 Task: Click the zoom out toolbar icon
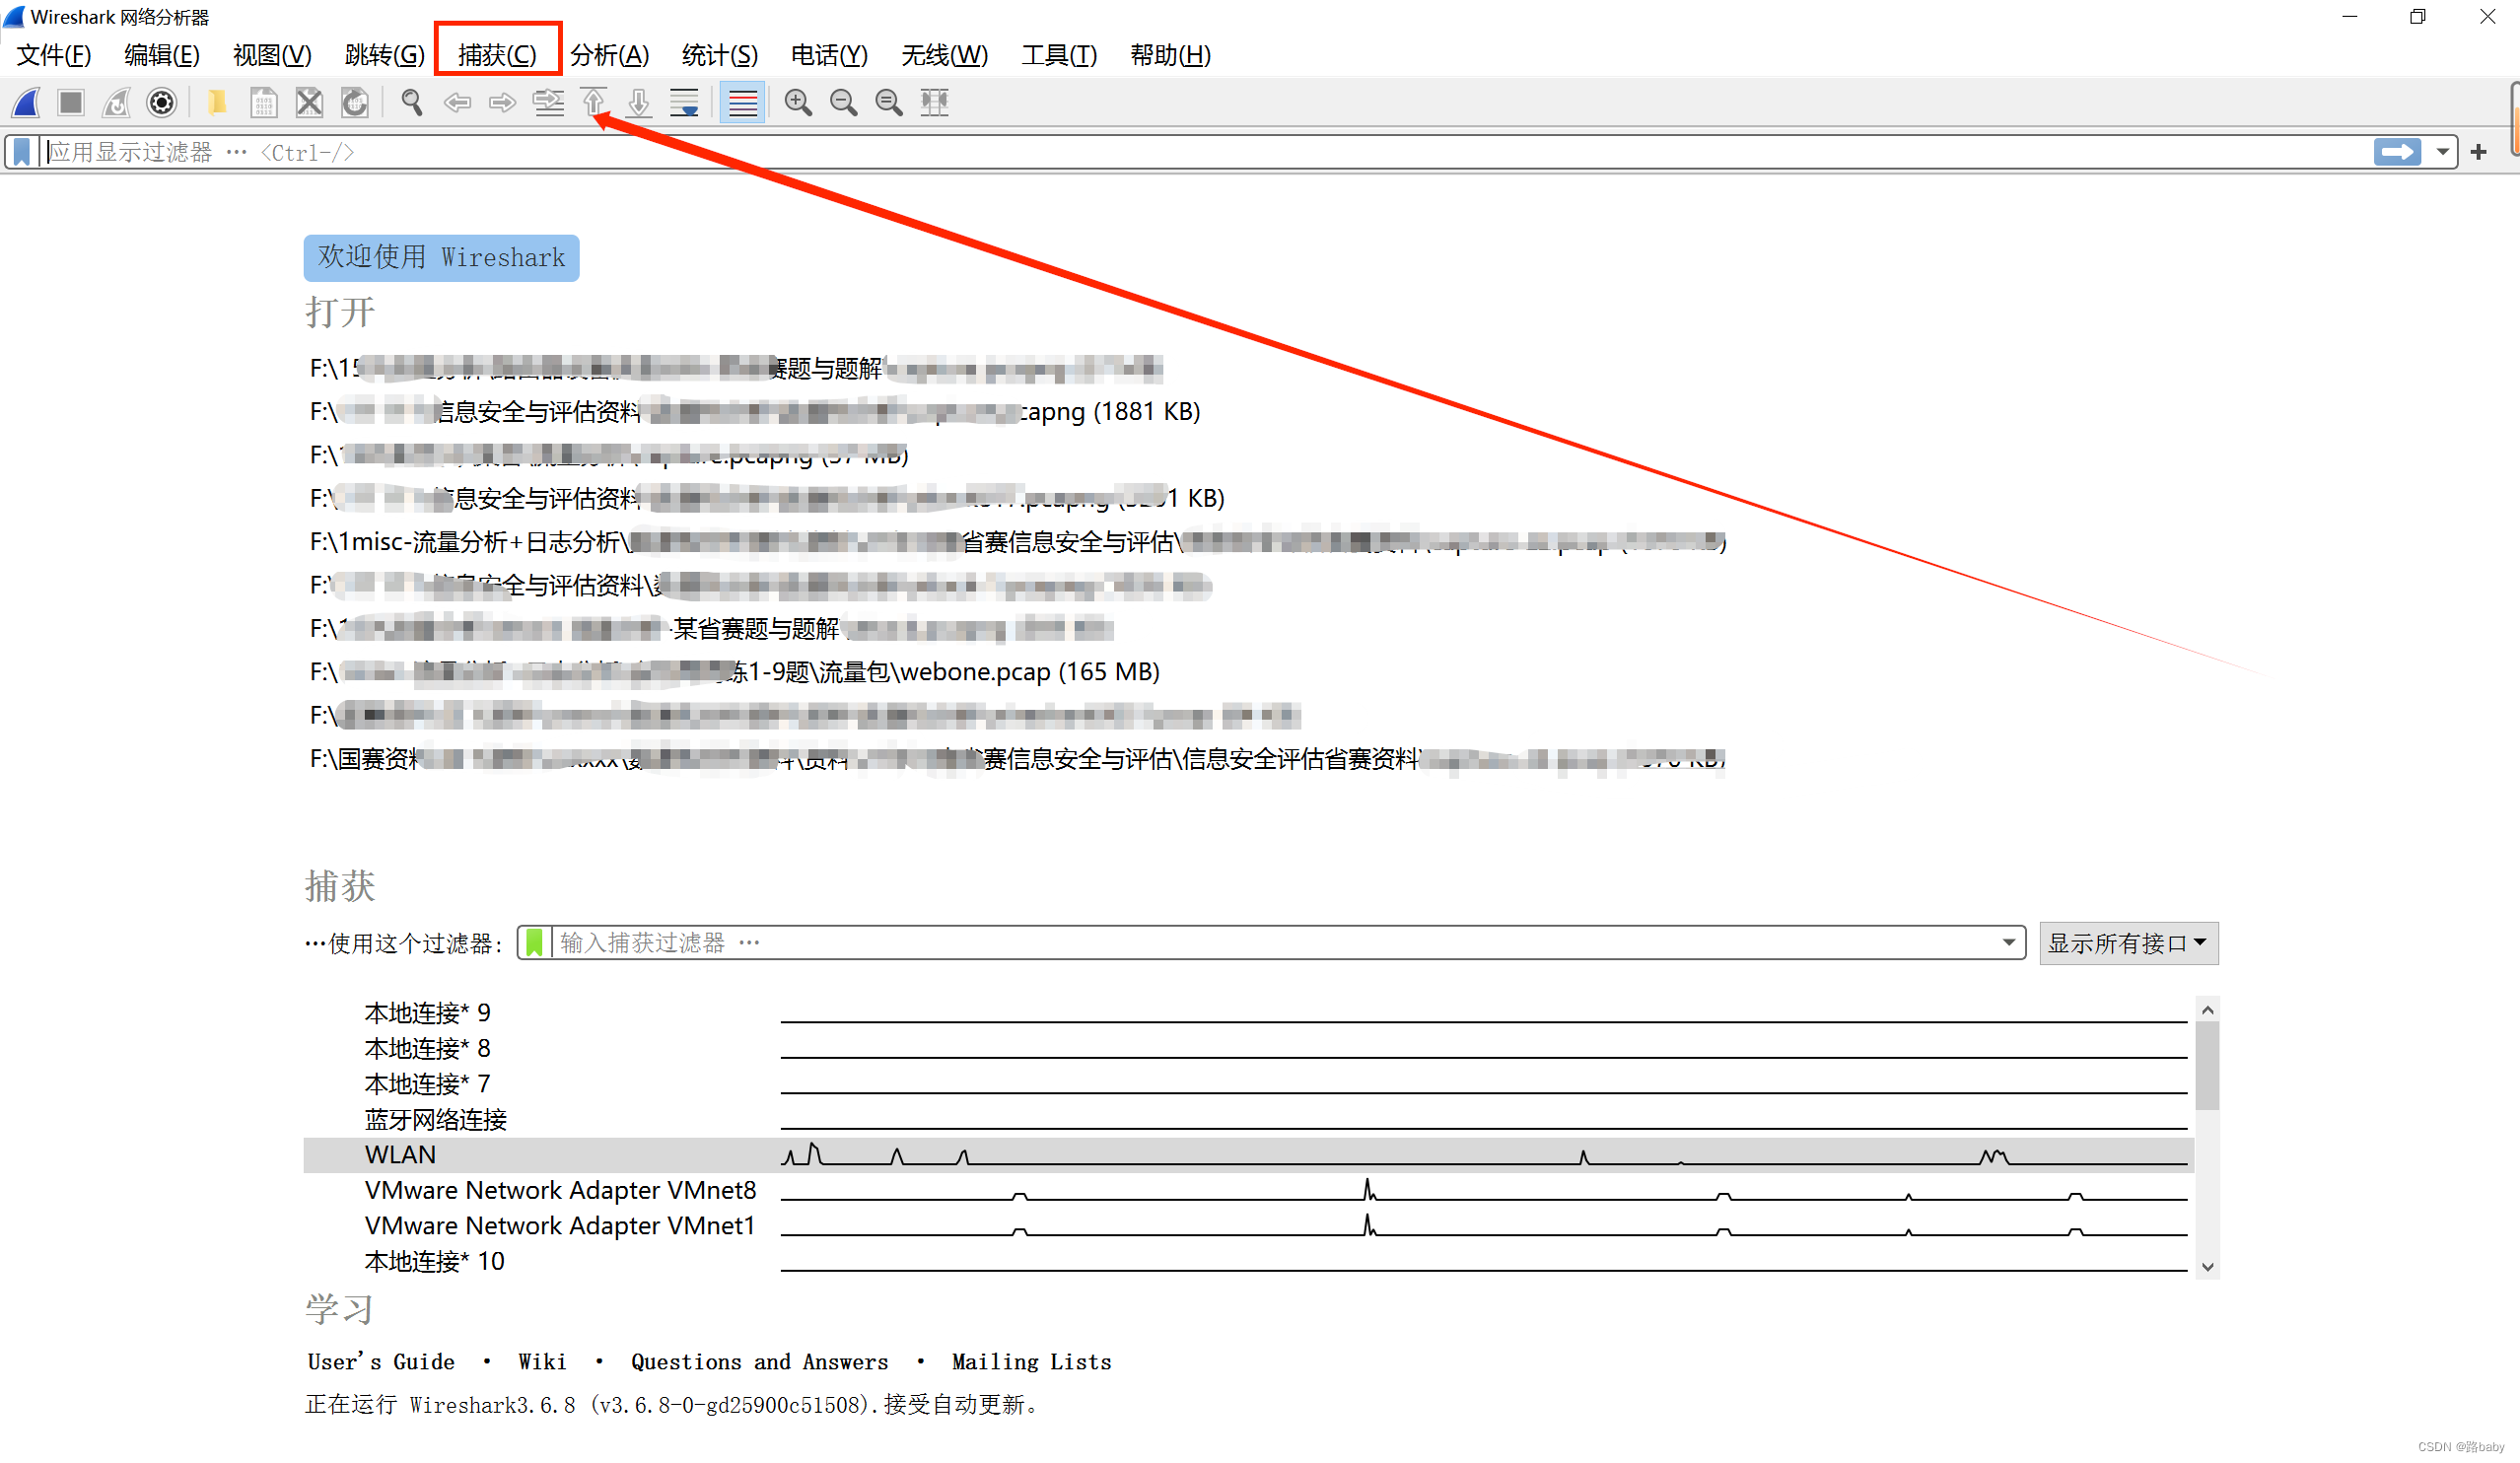click(843, 103)
